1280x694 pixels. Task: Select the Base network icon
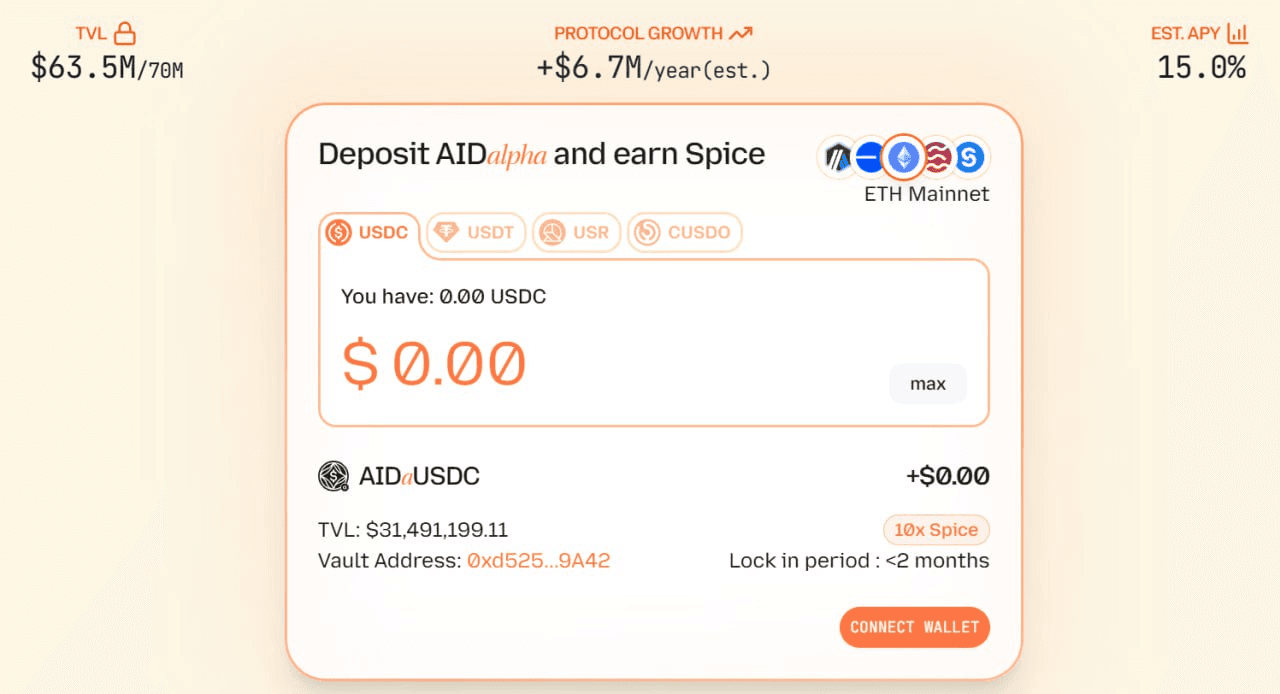[869, 157]
